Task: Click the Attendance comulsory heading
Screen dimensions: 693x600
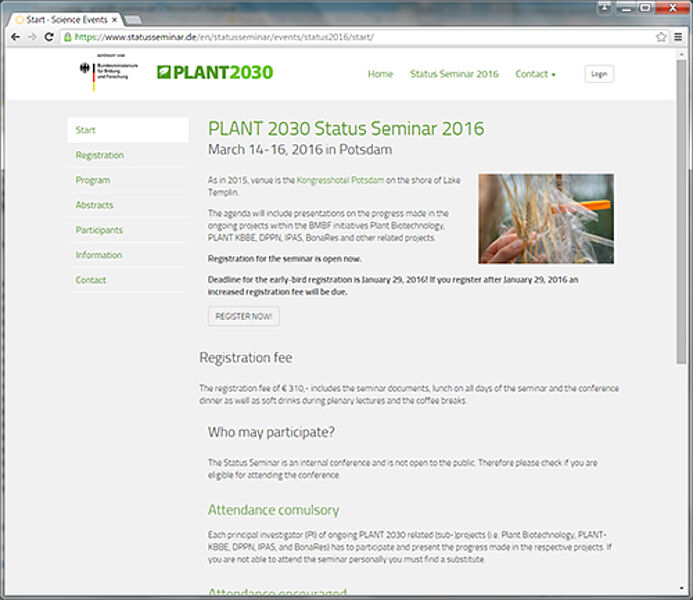Action: [x=274, y=510]
